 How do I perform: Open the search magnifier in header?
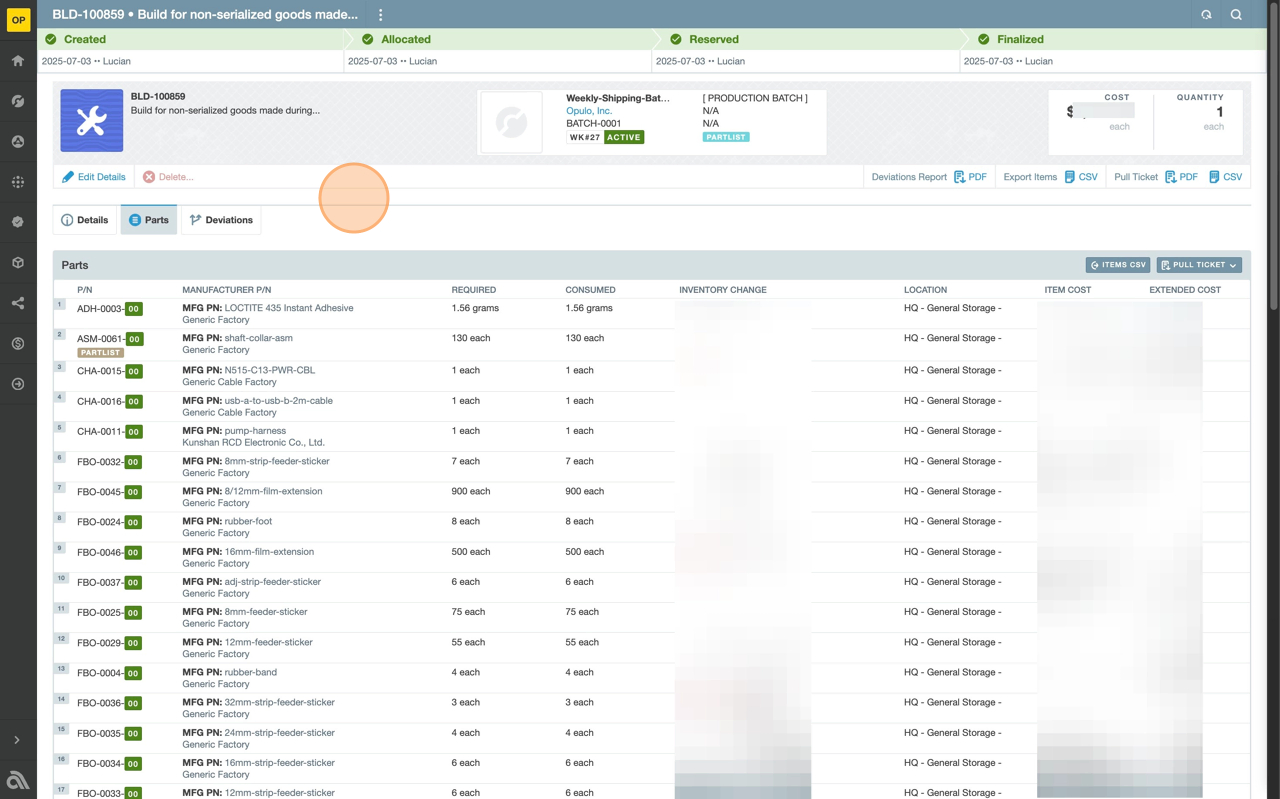pos(1236,15)
